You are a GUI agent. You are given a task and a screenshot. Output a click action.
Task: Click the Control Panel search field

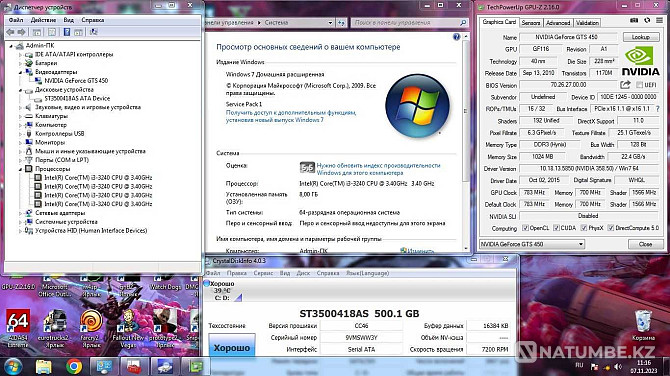[x=409, y=23]
